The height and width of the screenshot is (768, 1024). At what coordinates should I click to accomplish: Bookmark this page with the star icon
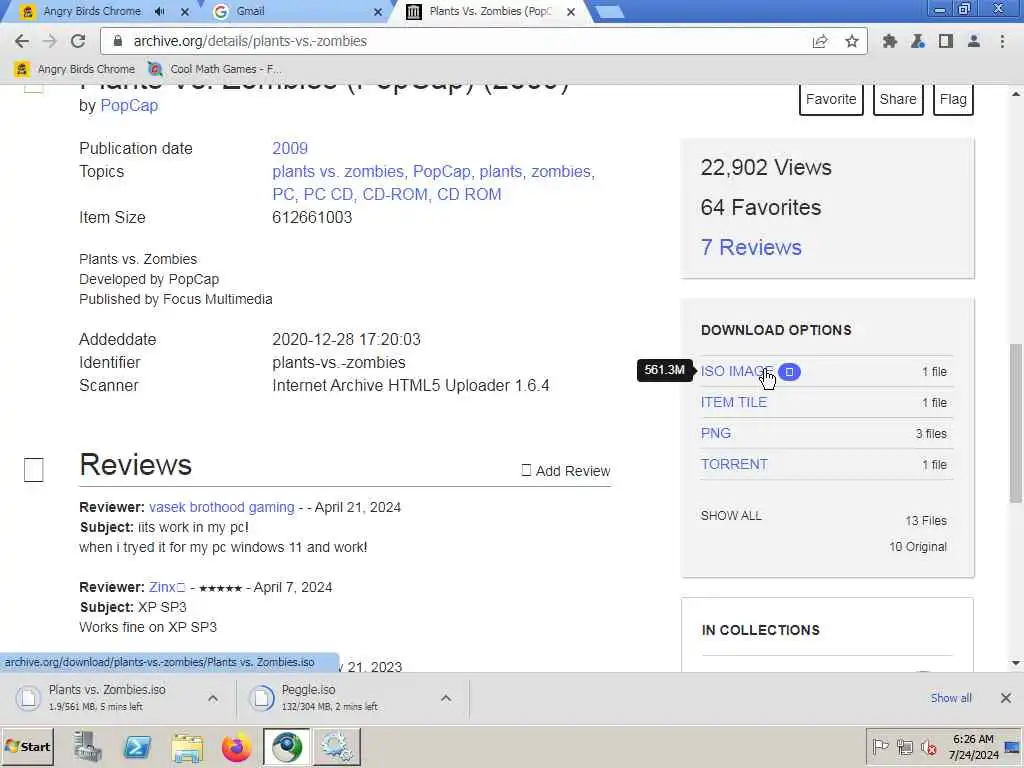pos(852,41)
